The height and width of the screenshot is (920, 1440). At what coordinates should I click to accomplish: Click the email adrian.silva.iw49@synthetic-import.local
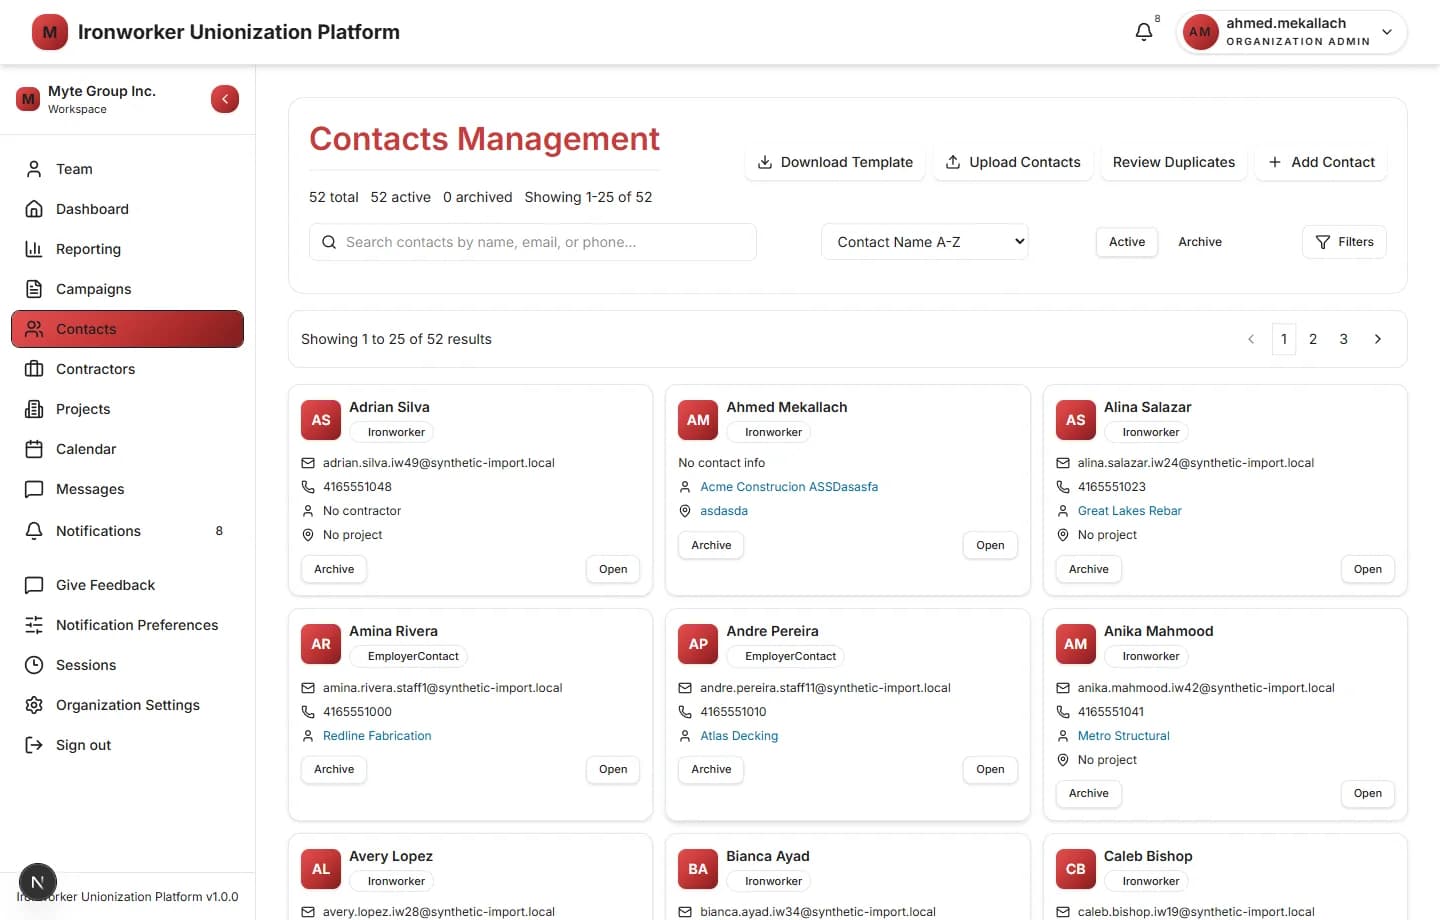438,463
